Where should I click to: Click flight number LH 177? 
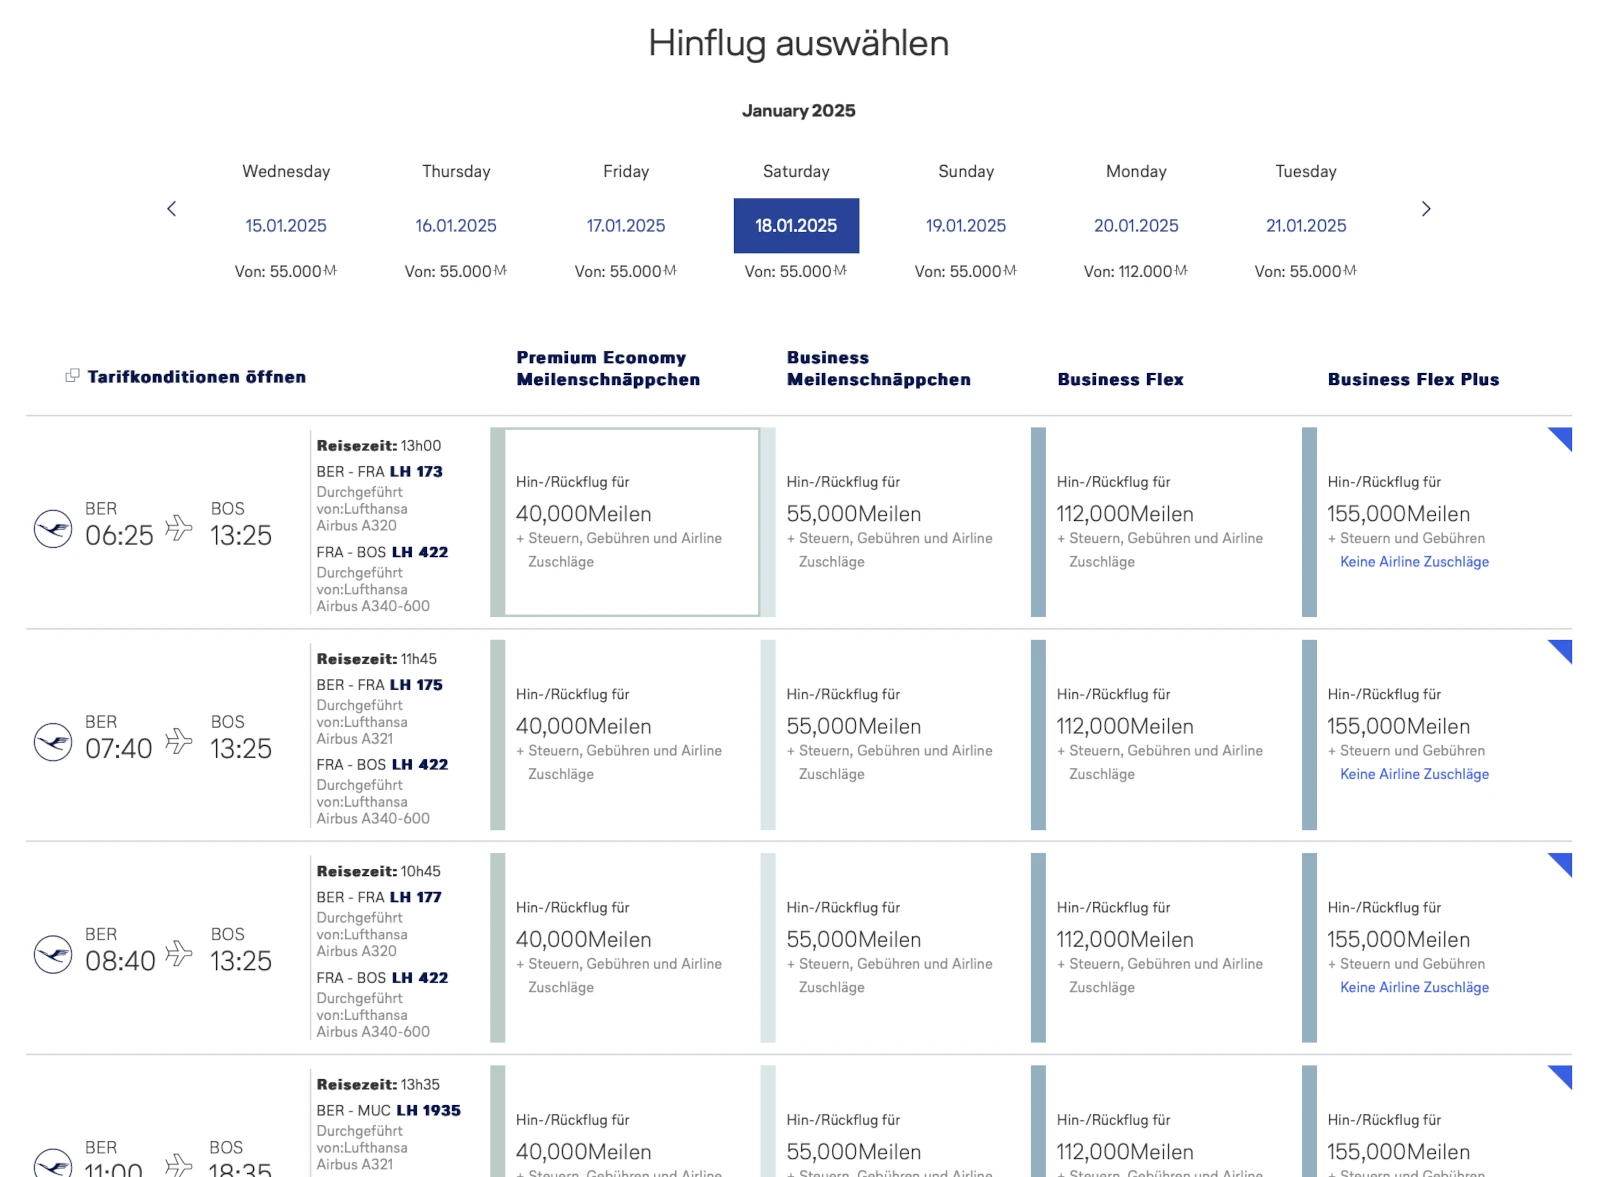coord(416,897)
